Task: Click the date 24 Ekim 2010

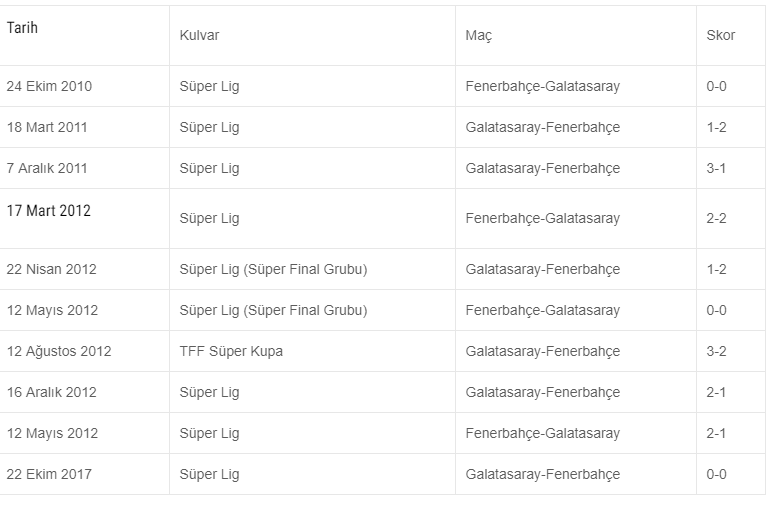Action: (x=49, y=86)
